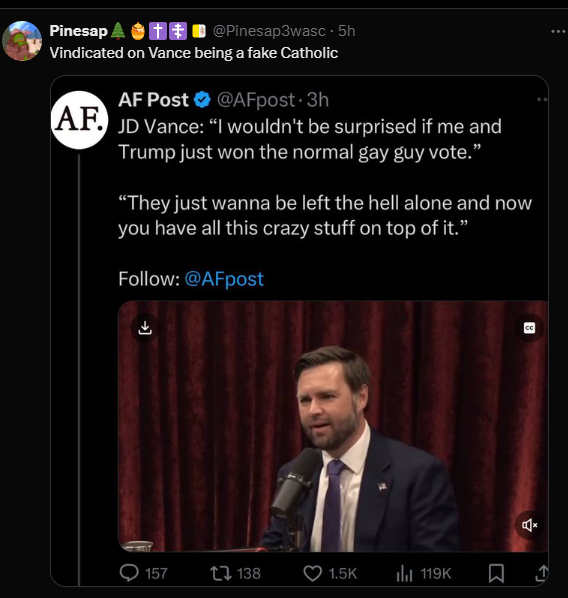Like the AF Post tweet

click(x=312, y=573)
